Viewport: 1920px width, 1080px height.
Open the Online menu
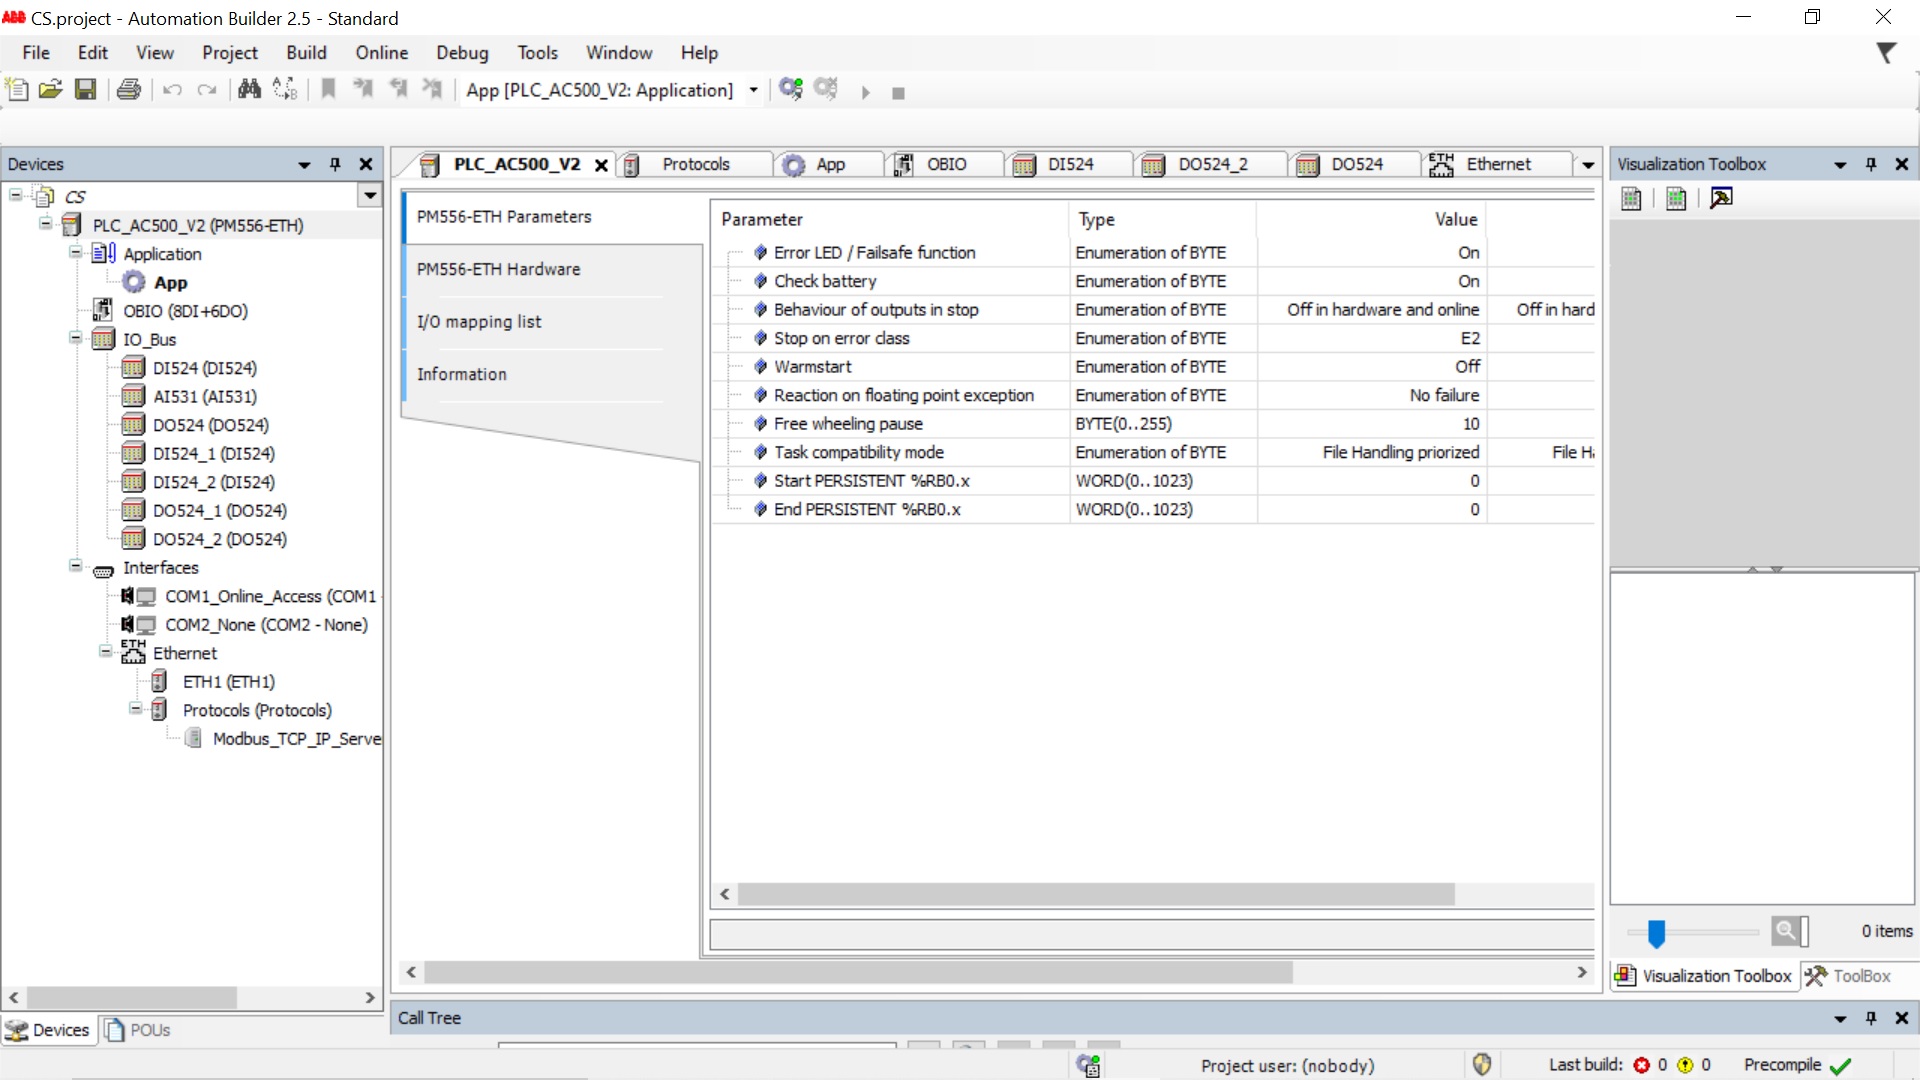click(x=381, y=53)
